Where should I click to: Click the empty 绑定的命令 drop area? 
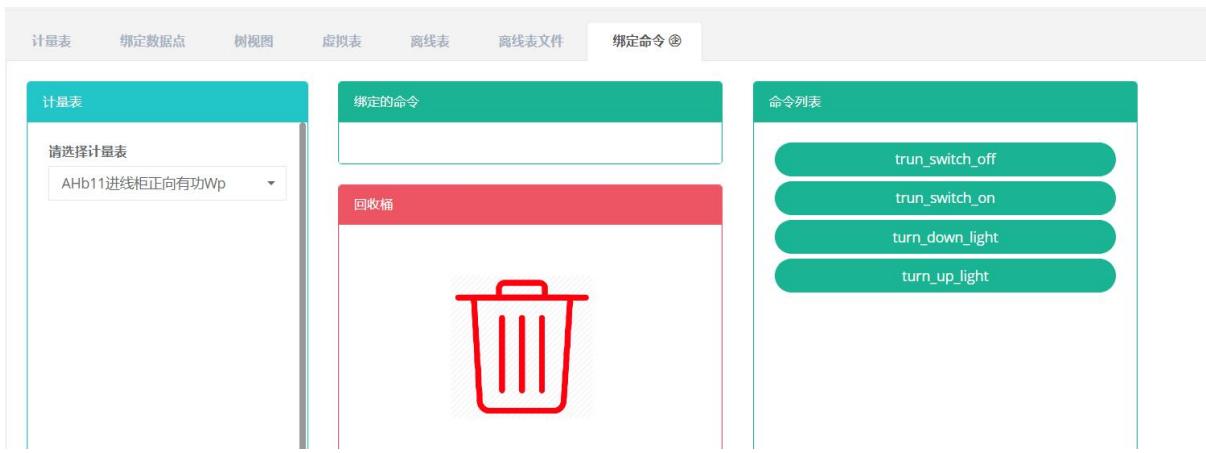click(529, 142)
